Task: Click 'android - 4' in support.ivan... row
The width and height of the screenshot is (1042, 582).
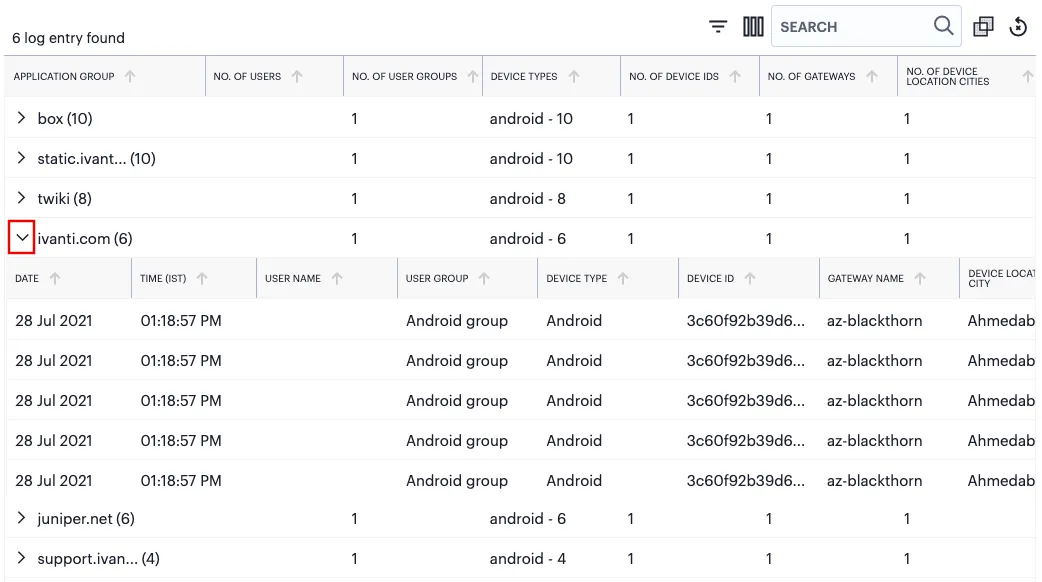Action: (528, 559)
